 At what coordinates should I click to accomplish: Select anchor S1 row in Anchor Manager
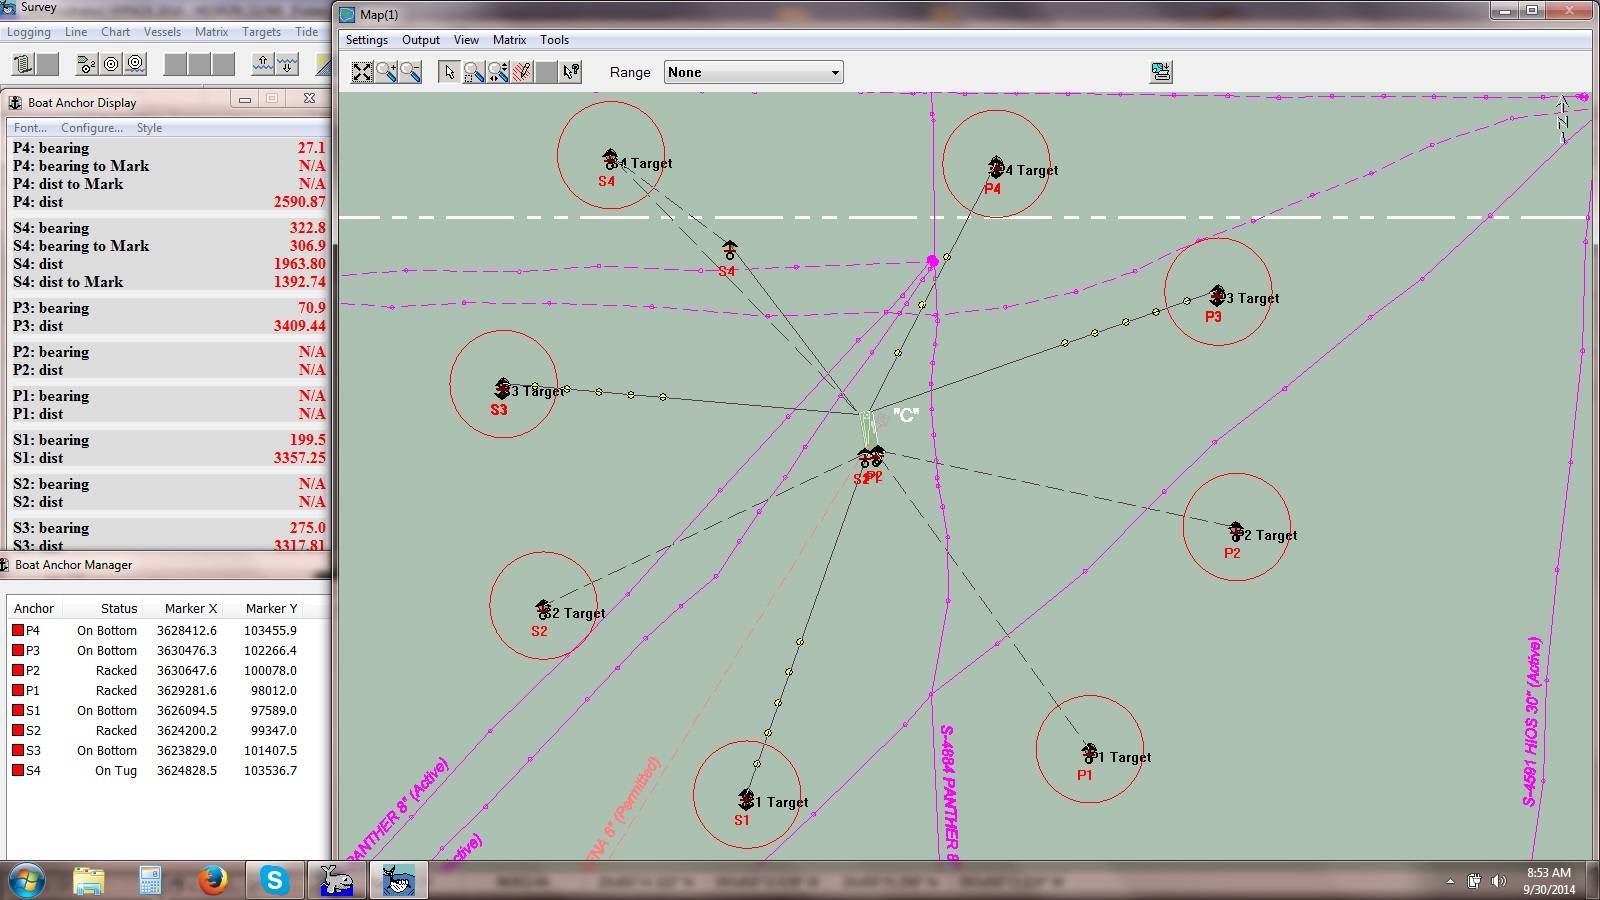(x=168, y=711)
